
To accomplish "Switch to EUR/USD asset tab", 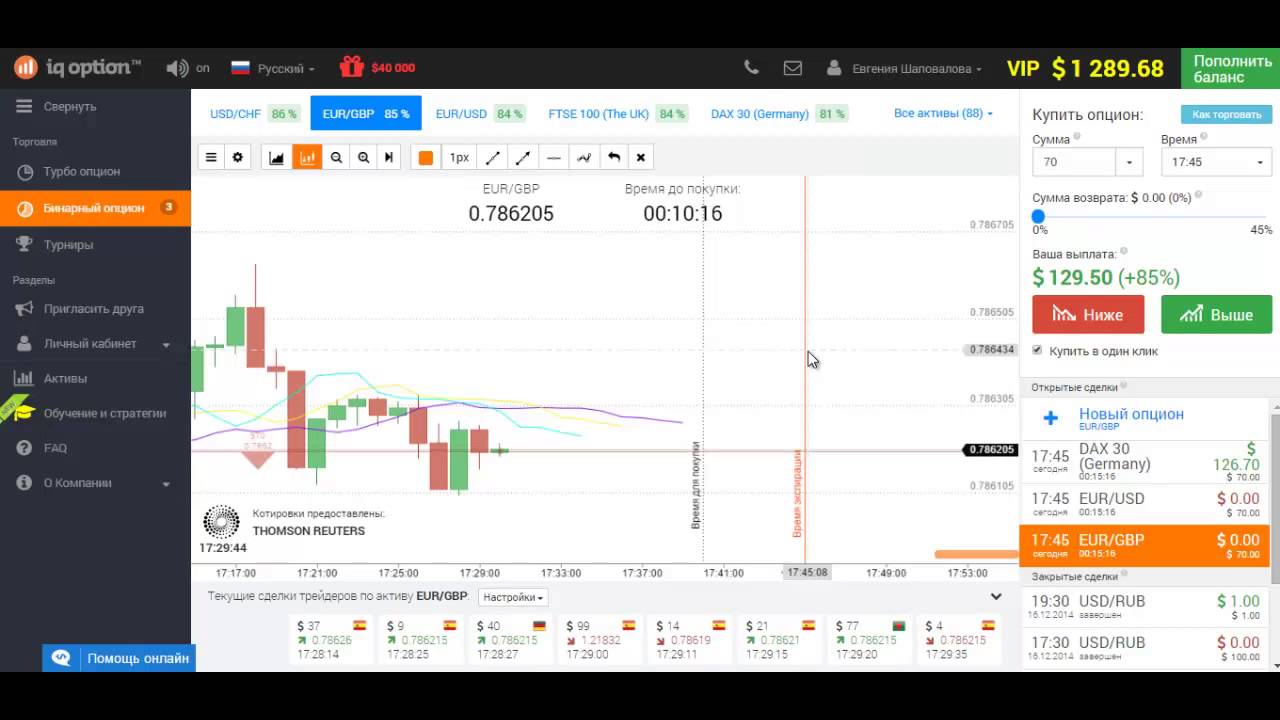I will (480, 114).
